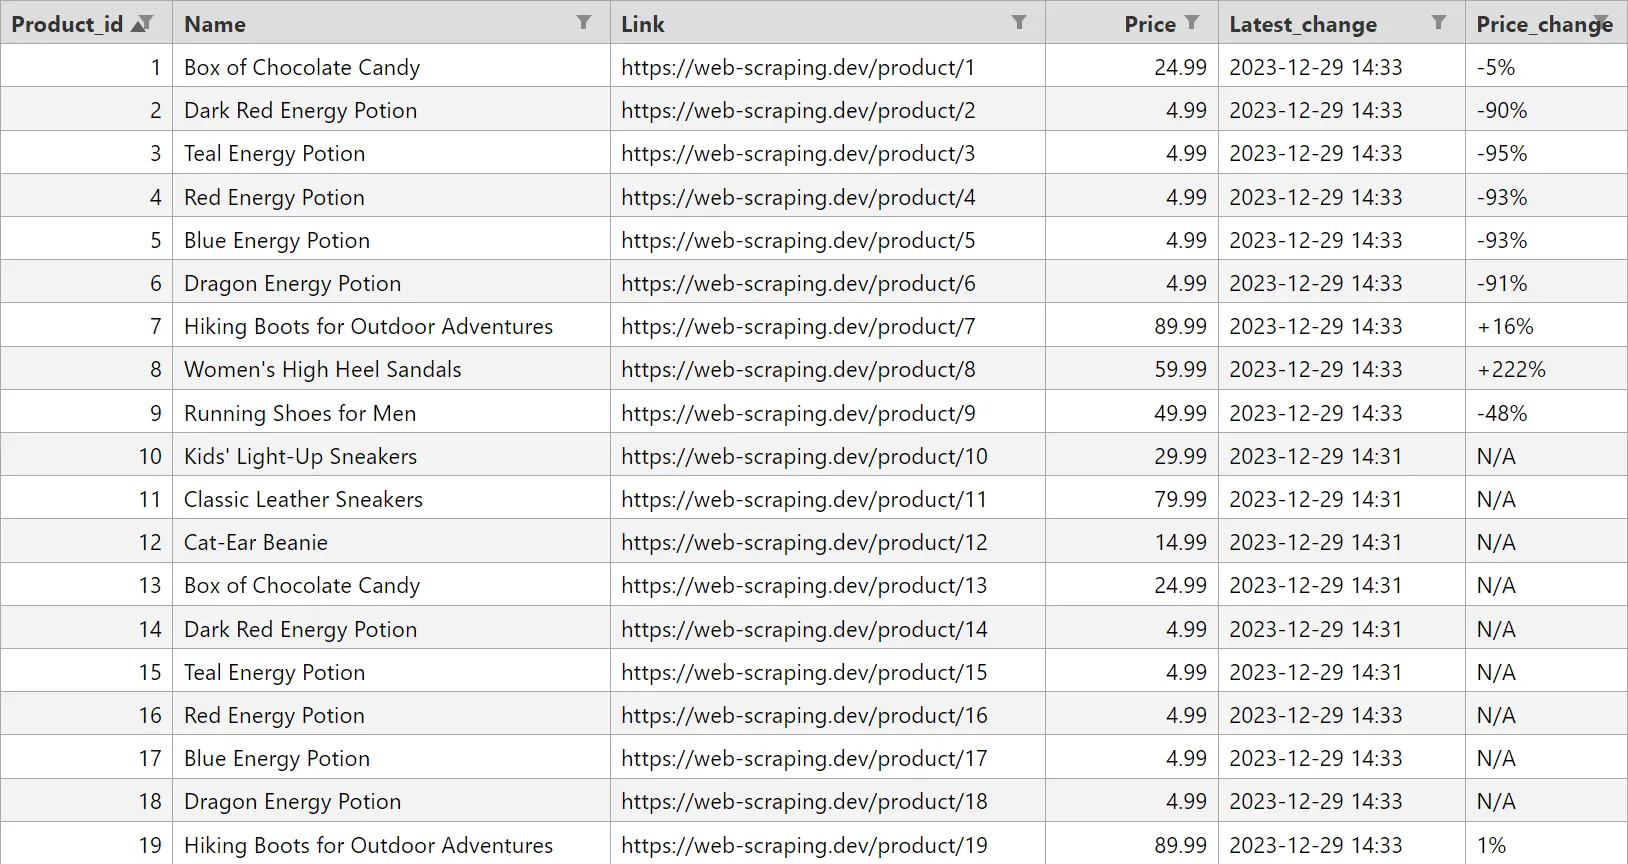Select the -48% price change cell
The image size is (1628, 864).
coord(1546,413)
